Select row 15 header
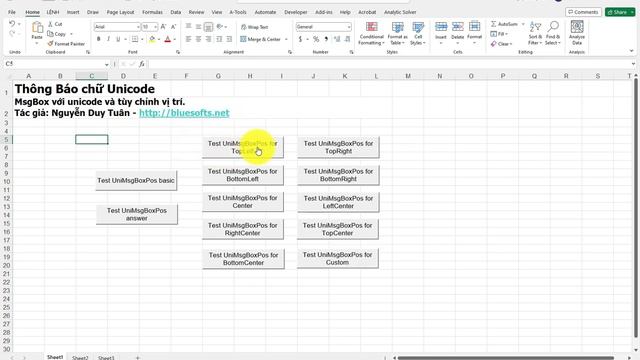640x360 pixels. tap(6, 223)
